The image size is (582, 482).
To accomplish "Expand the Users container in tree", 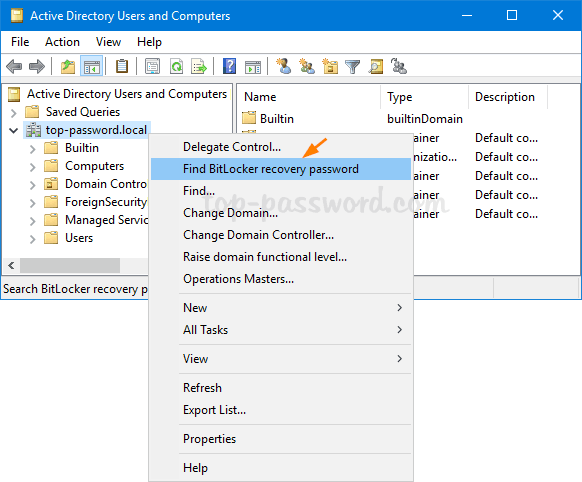I will [x=33, y=239].
